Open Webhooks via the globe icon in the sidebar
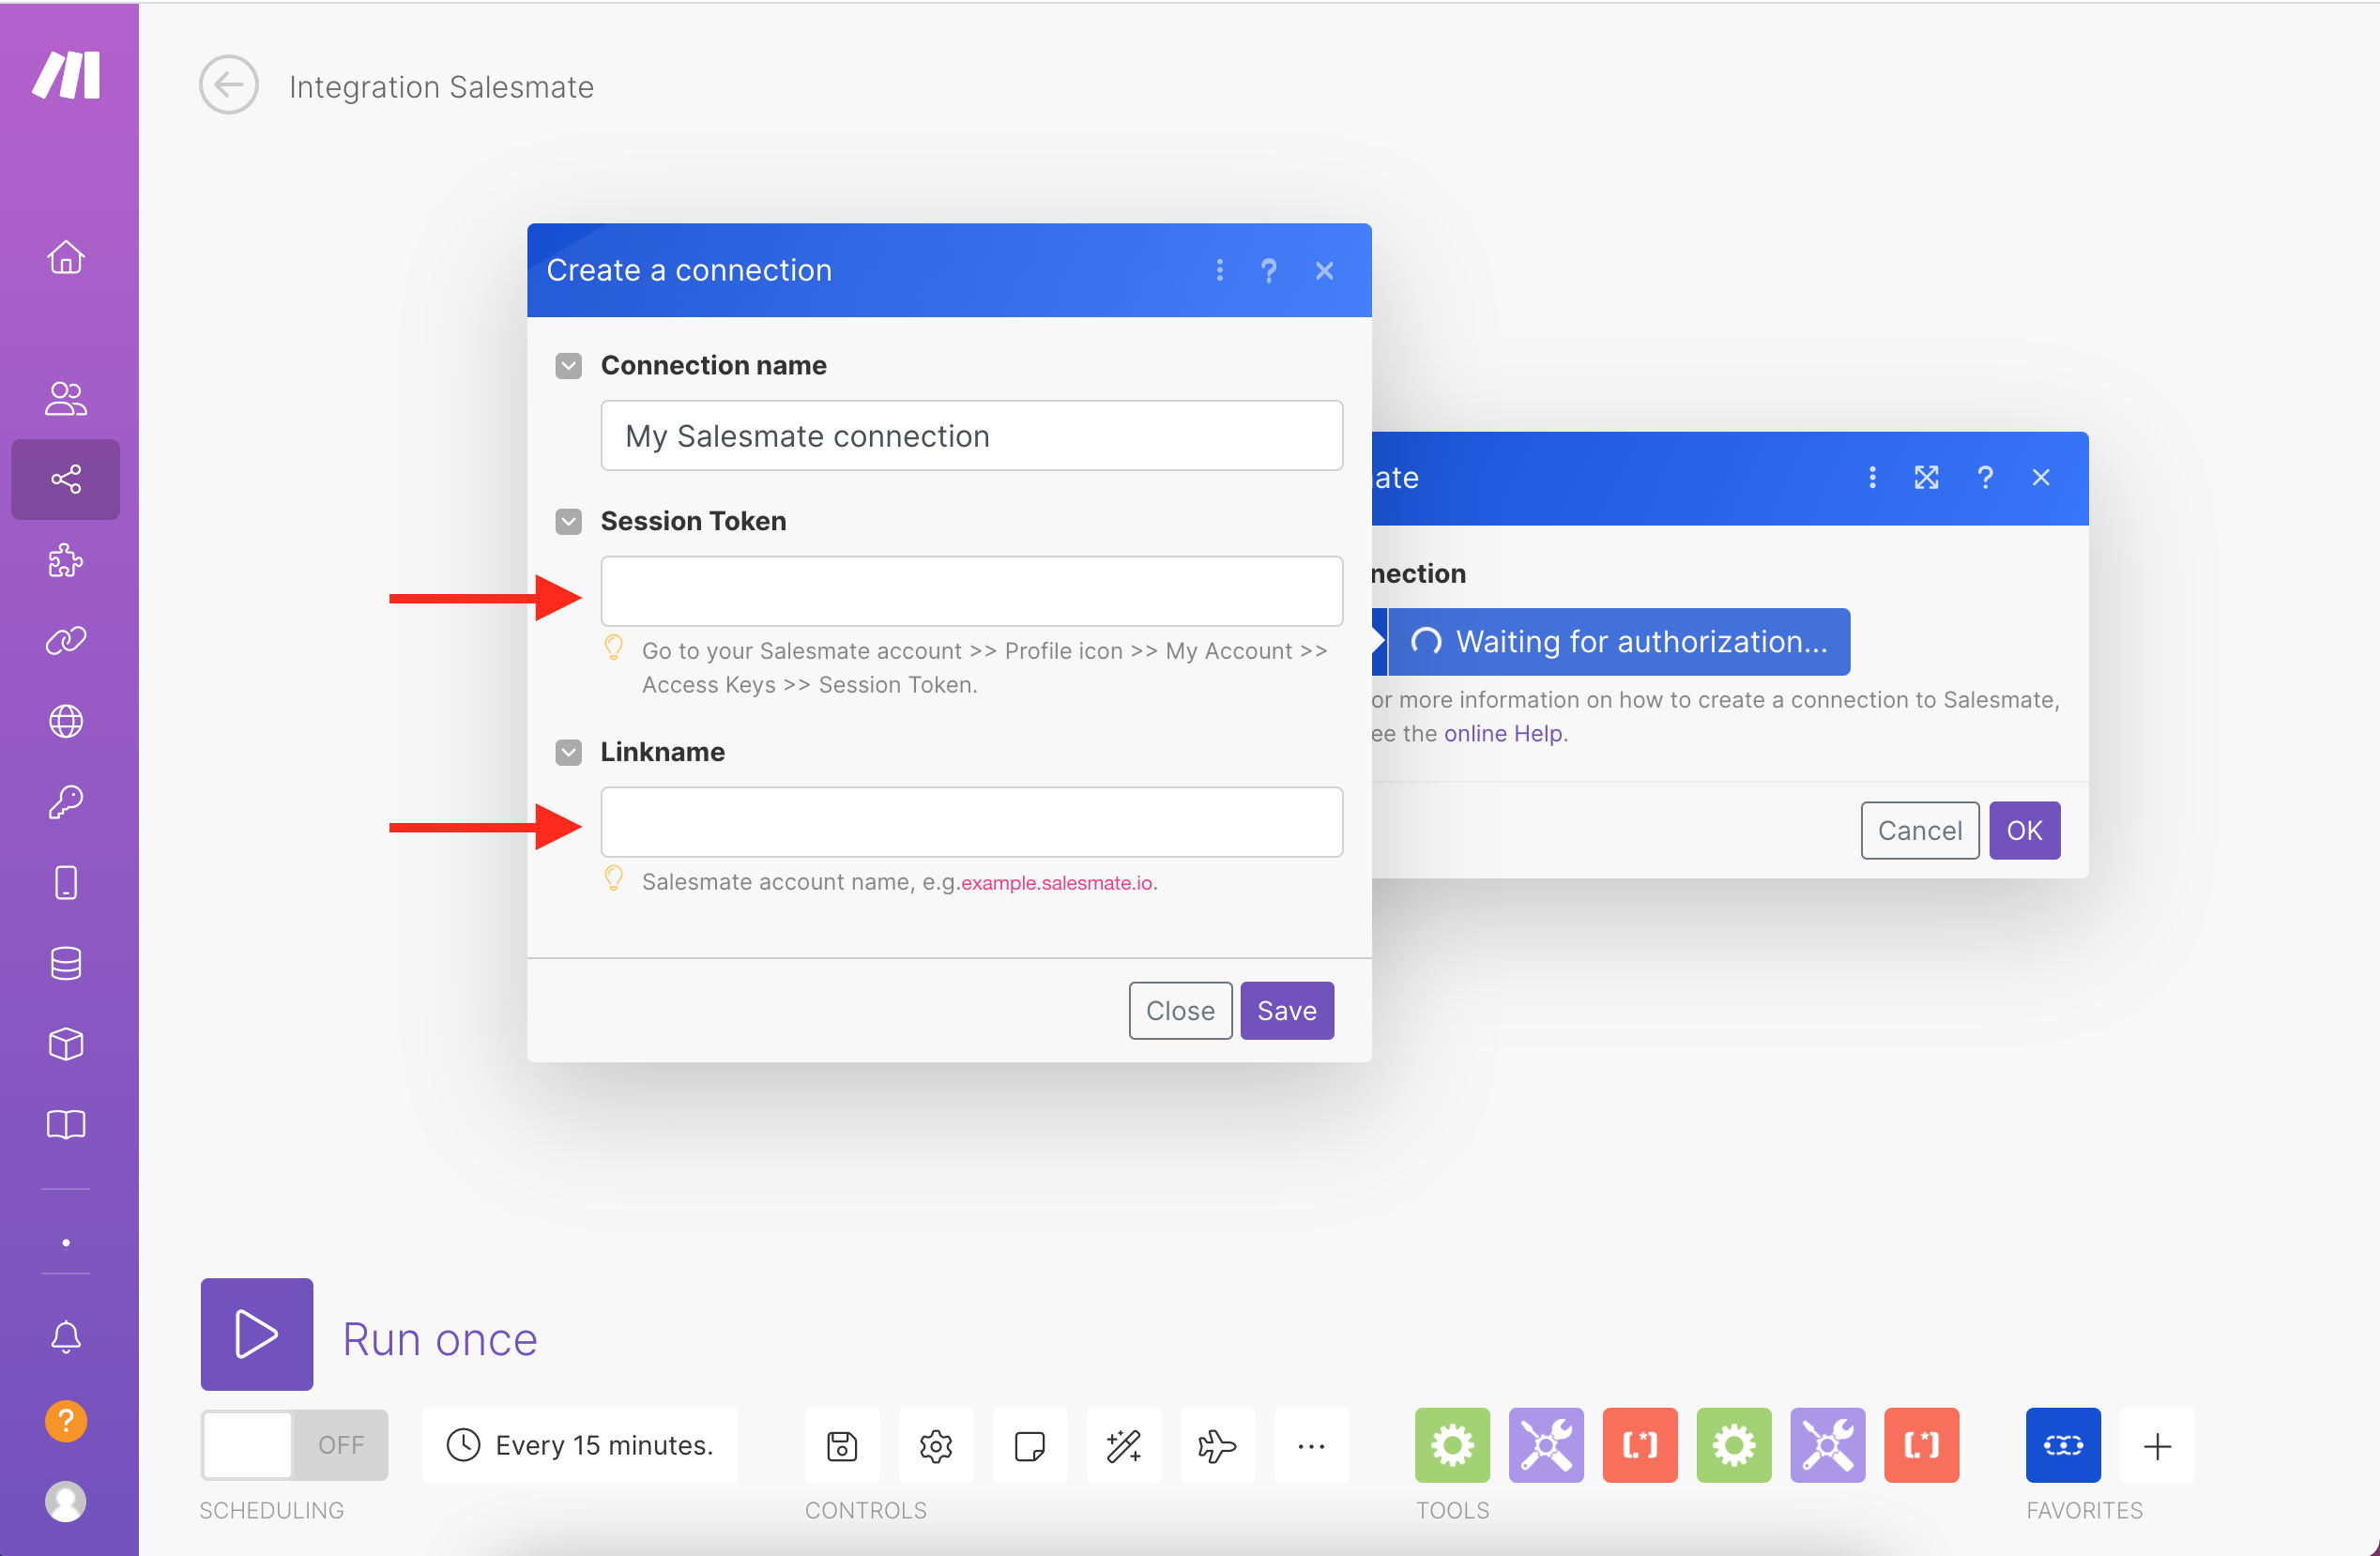Screen dimensions: 2380x1556 66,721
